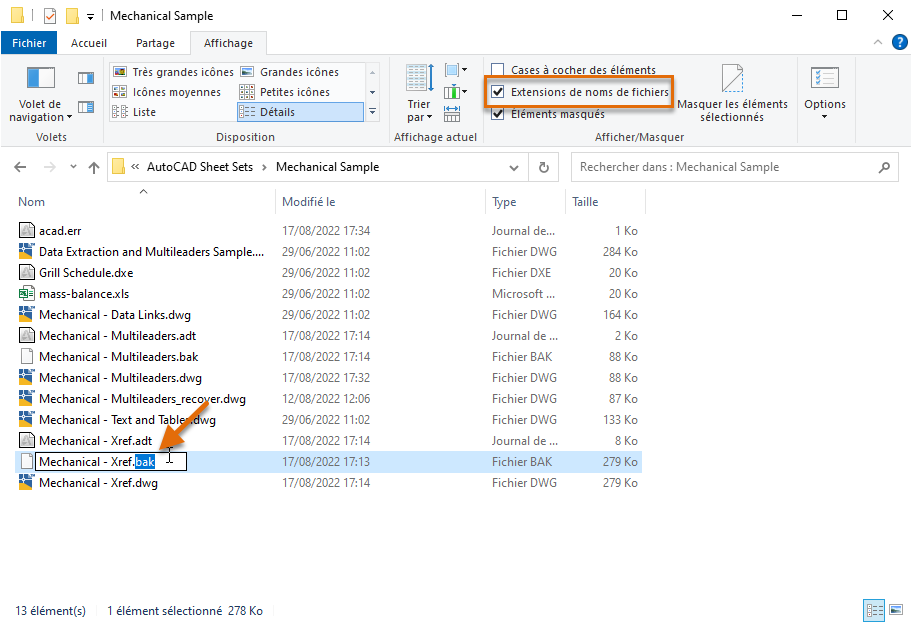Sort by the Taille column header
This screenshot has height=623, width=912.
[x=585, y=202]
